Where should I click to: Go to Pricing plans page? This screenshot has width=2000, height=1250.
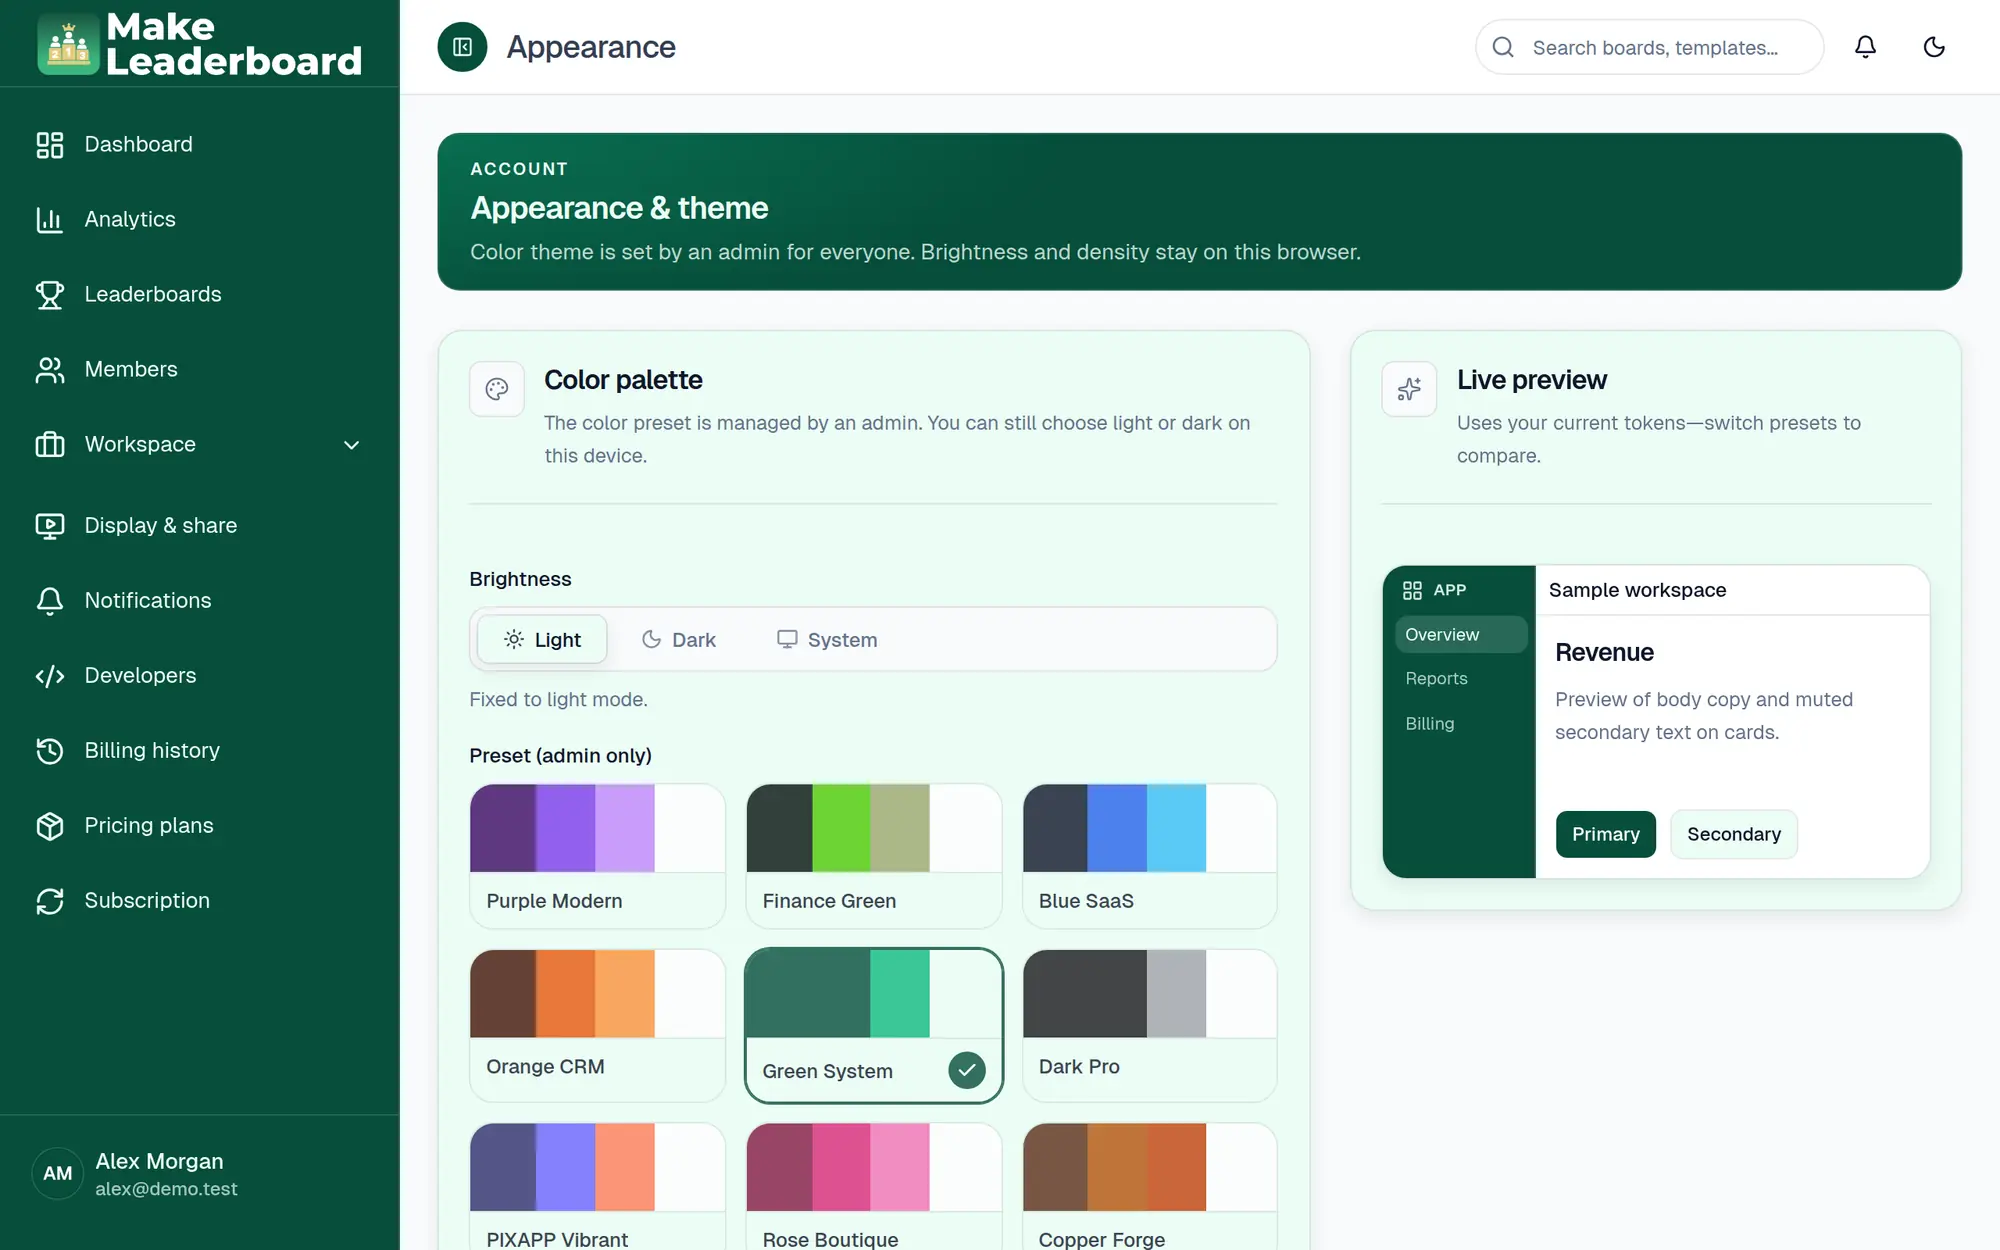pos(200,826)
